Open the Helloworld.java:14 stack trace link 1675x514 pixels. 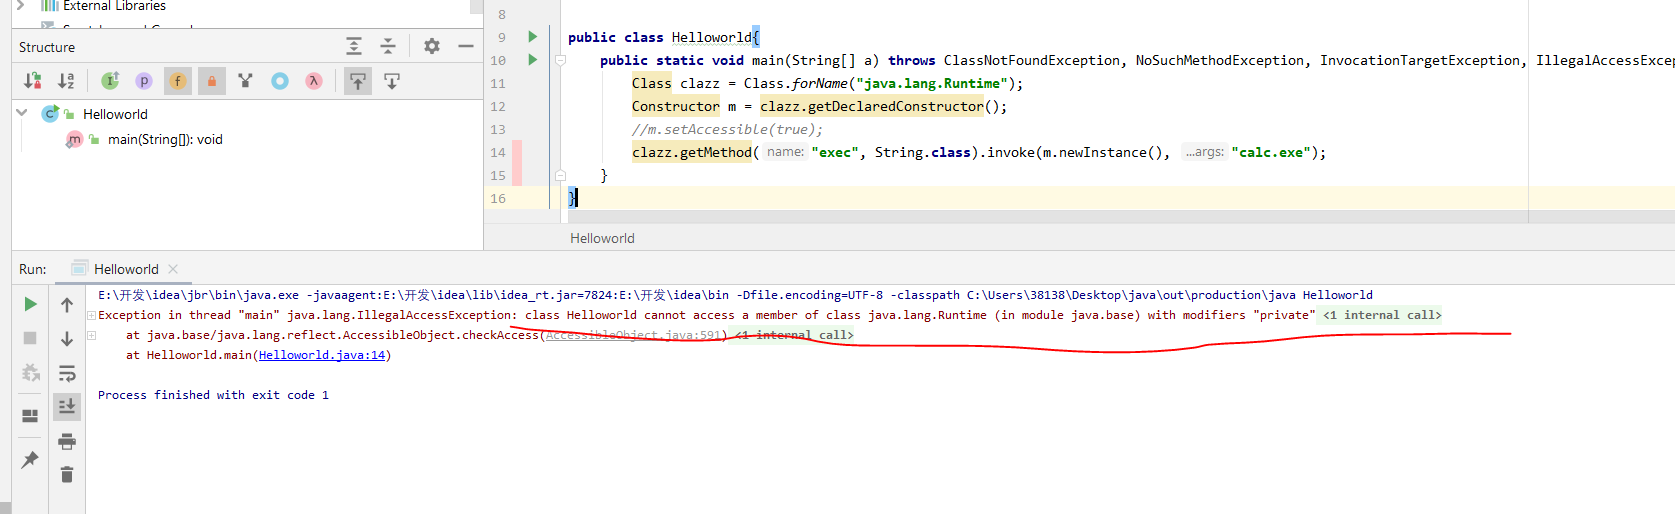click(321, 355)
